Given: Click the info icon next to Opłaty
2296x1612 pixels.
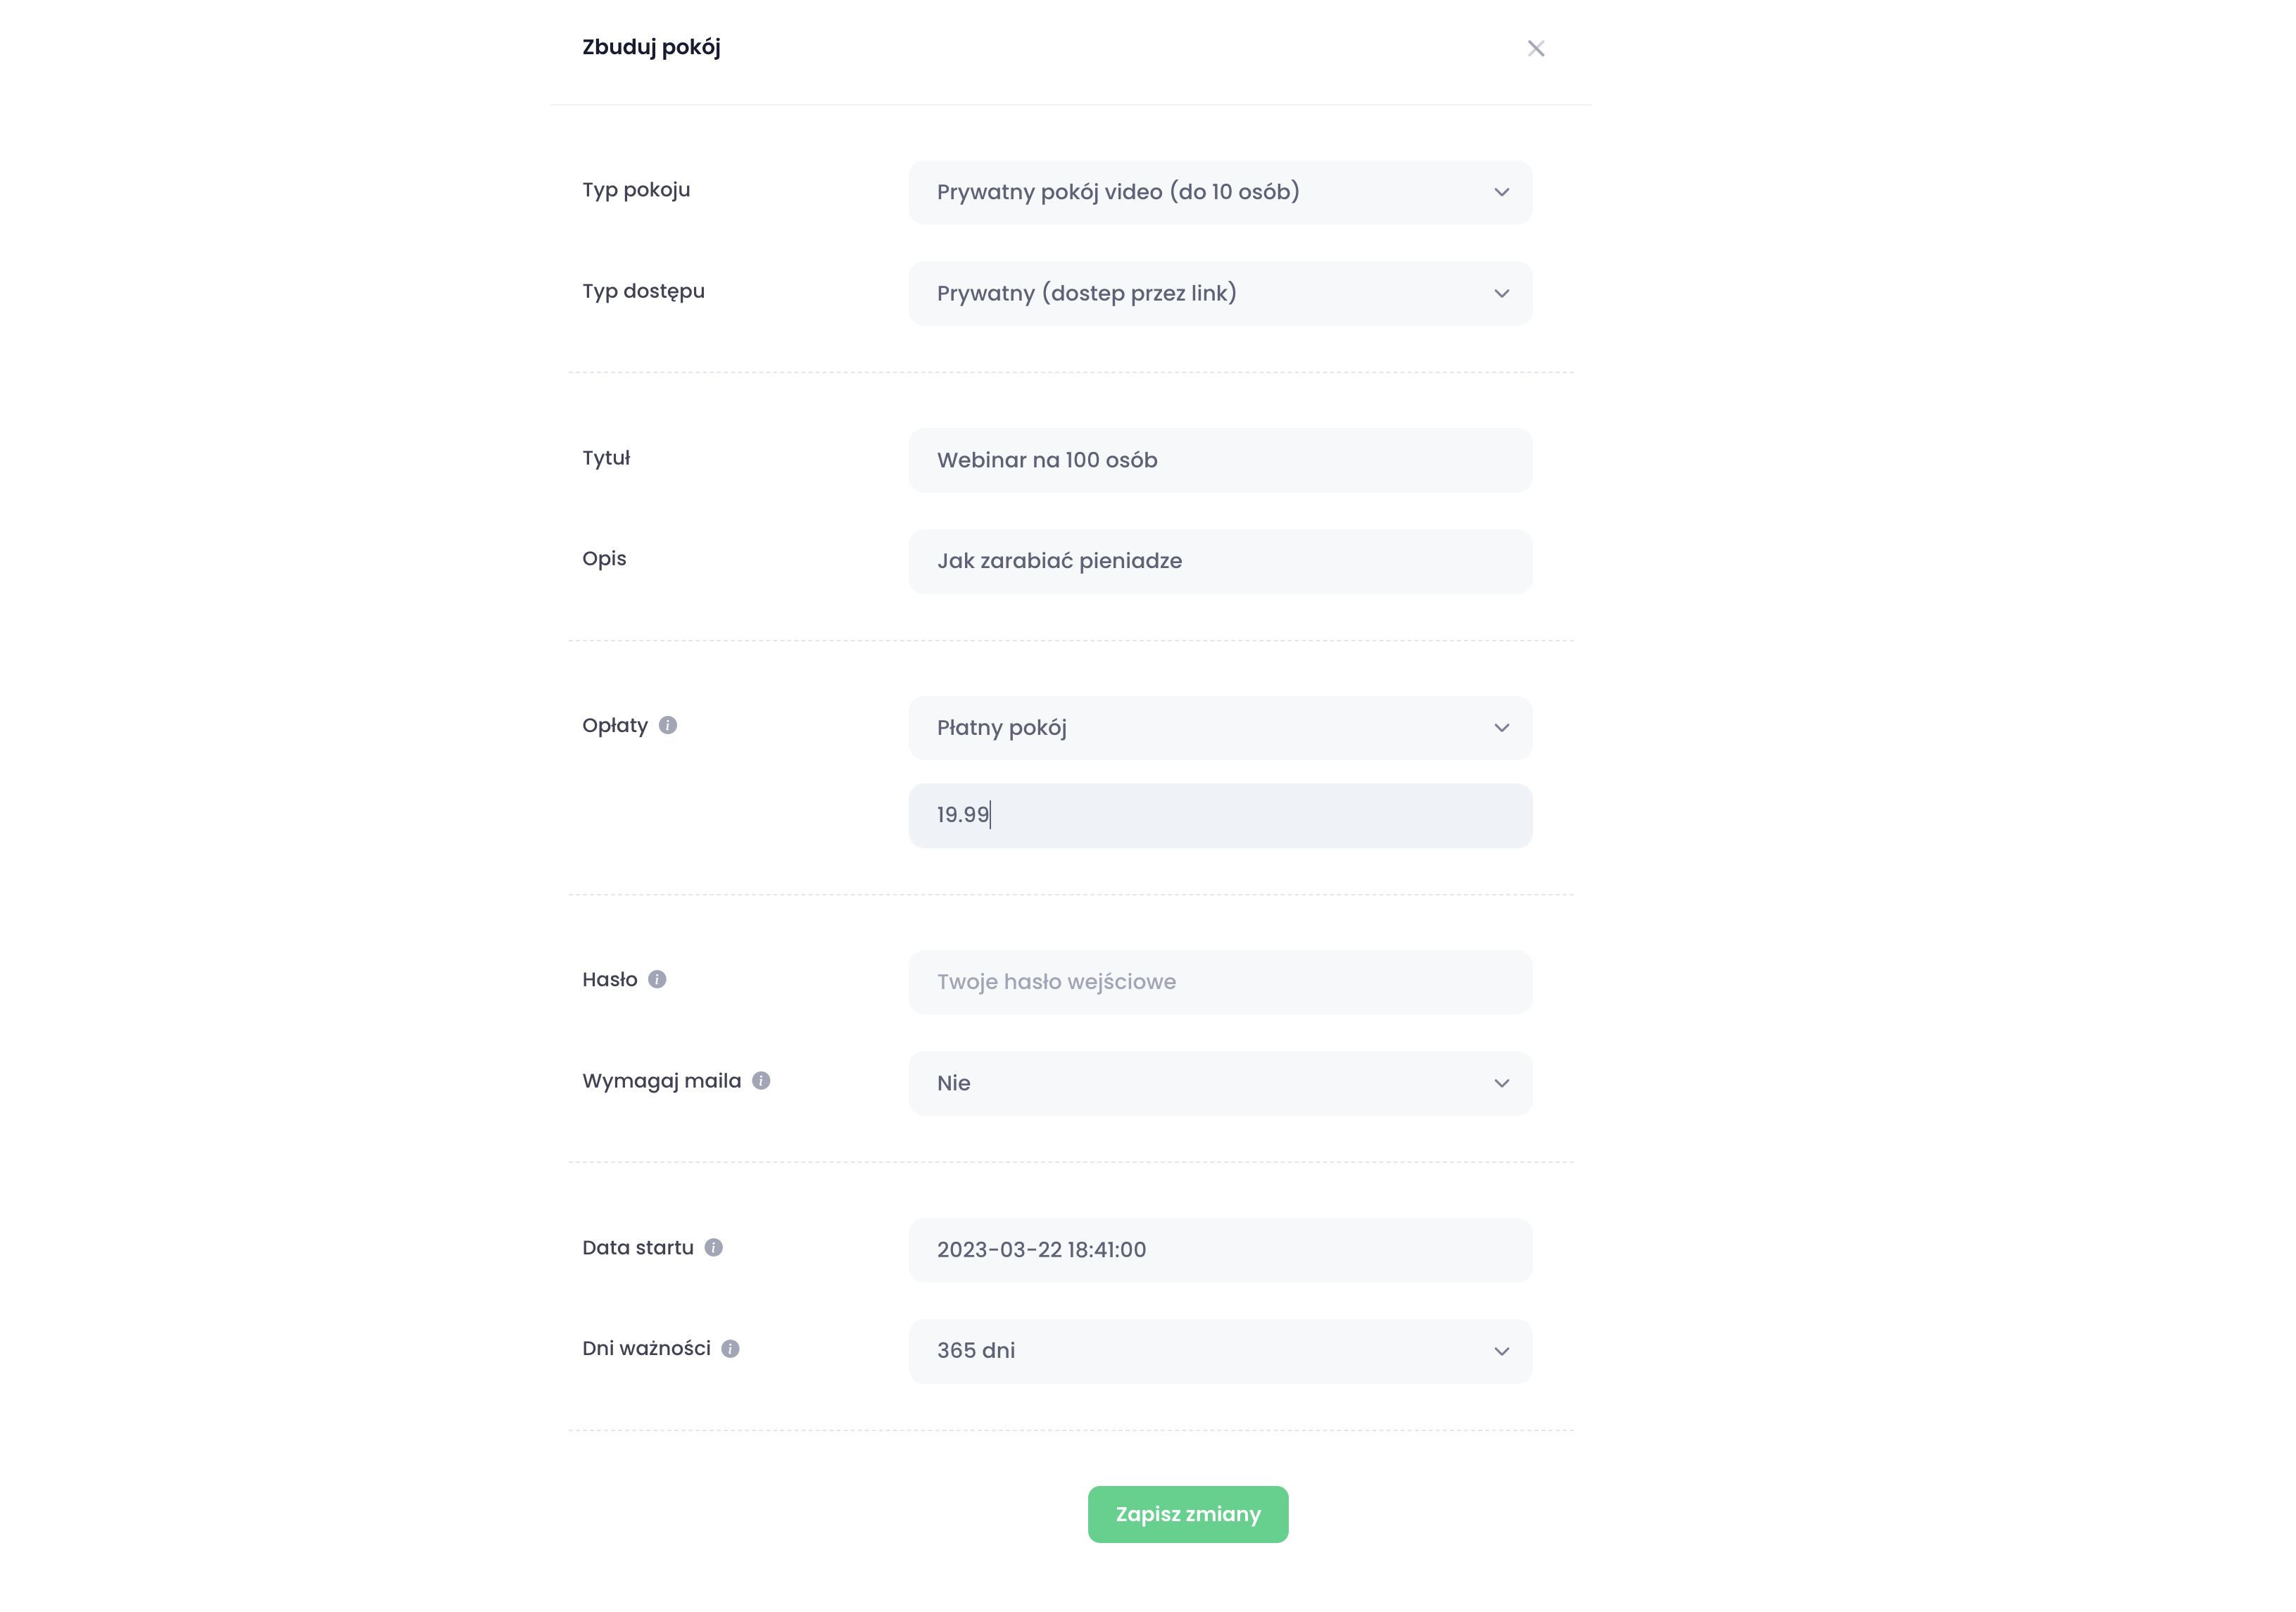Looking at the screenshot, I should click(668, 725).
